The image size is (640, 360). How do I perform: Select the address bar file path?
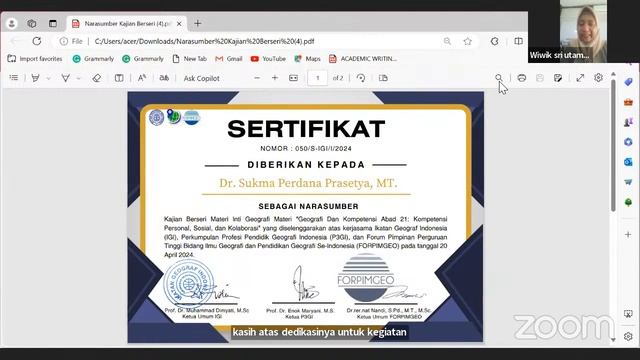pos(204,41)
